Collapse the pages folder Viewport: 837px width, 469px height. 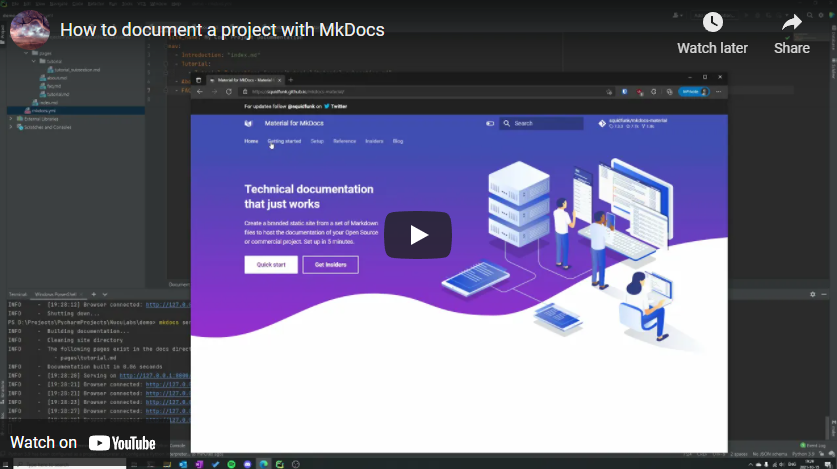[x=26, y=53]
